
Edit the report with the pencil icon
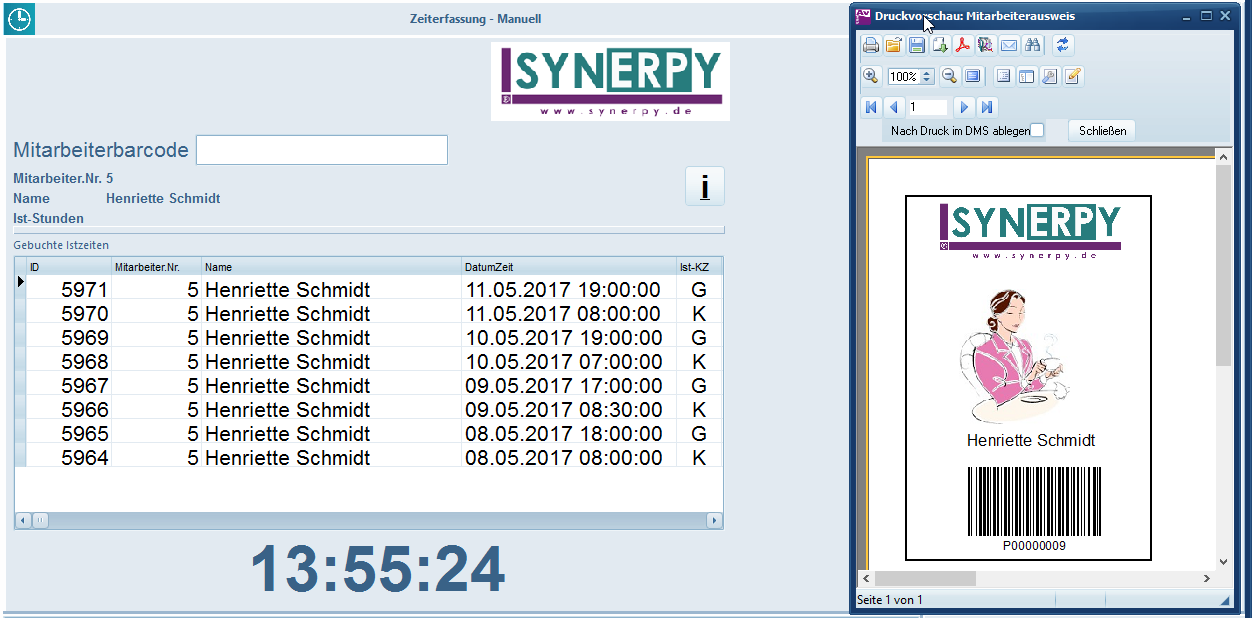(x=1073, y=76)
